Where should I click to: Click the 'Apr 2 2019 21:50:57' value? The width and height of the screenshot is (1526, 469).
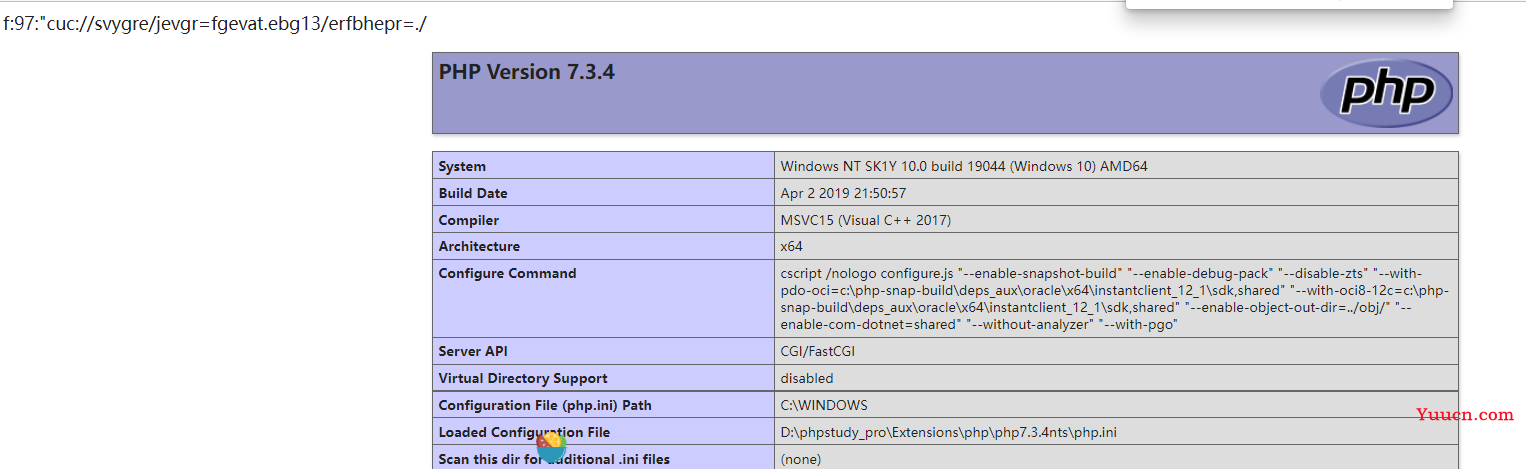click(x=843, y=193)
